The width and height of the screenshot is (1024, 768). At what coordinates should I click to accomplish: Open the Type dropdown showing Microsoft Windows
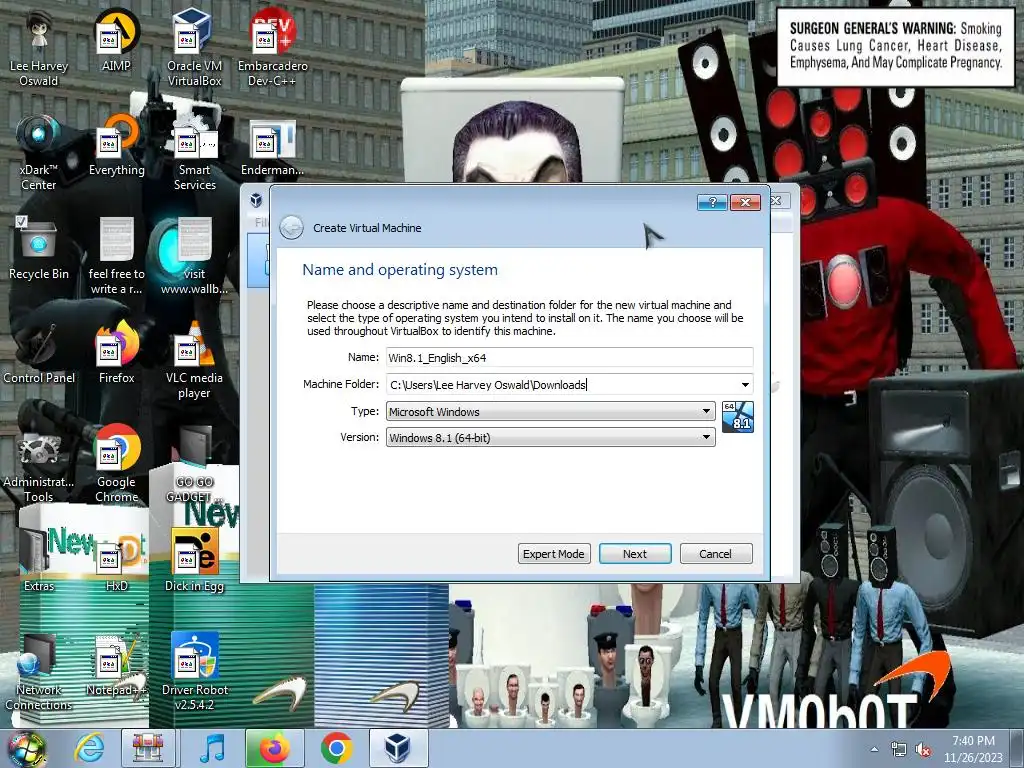(x=551, y=411)
